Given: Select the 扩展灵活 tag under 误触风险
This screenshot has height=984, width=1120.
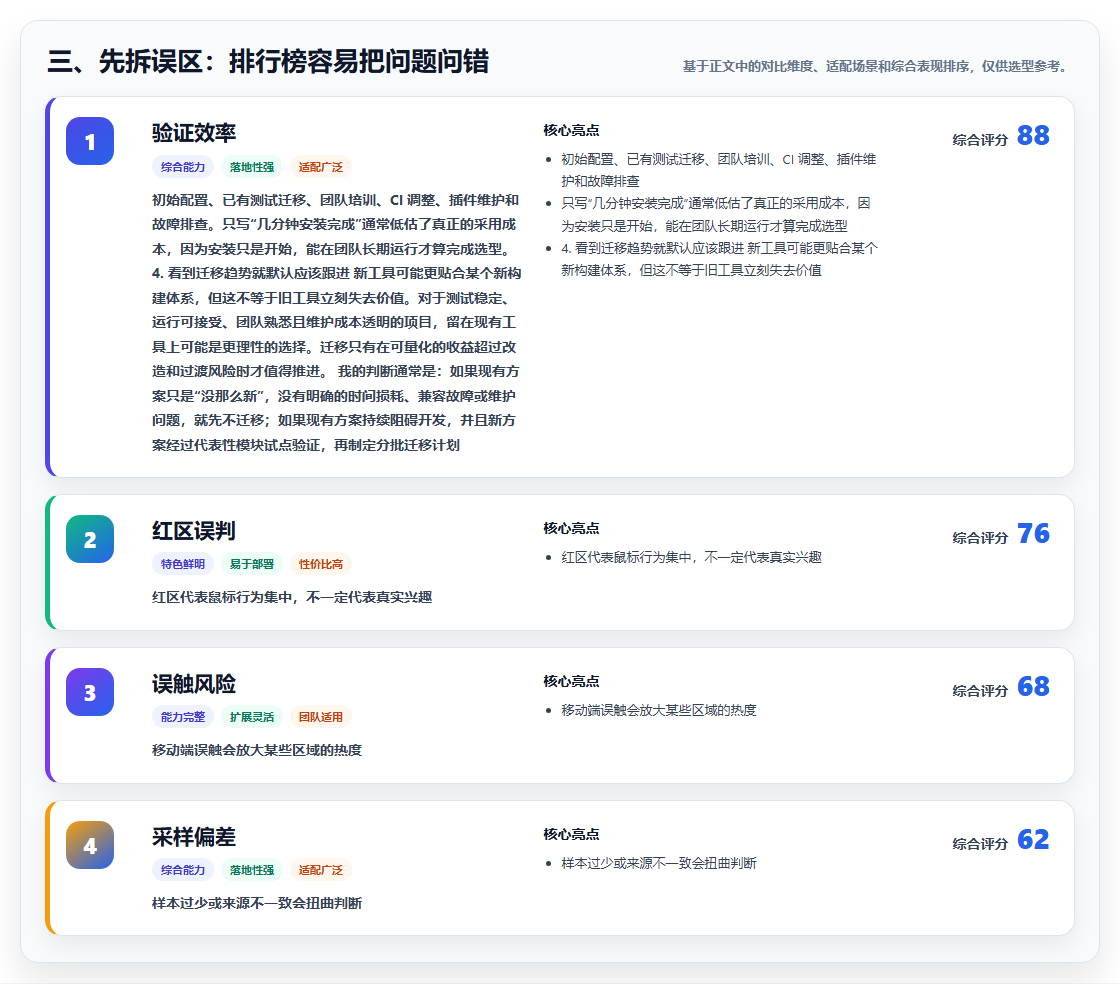Looking at the screenshot, I should click(x=252, y=717).
